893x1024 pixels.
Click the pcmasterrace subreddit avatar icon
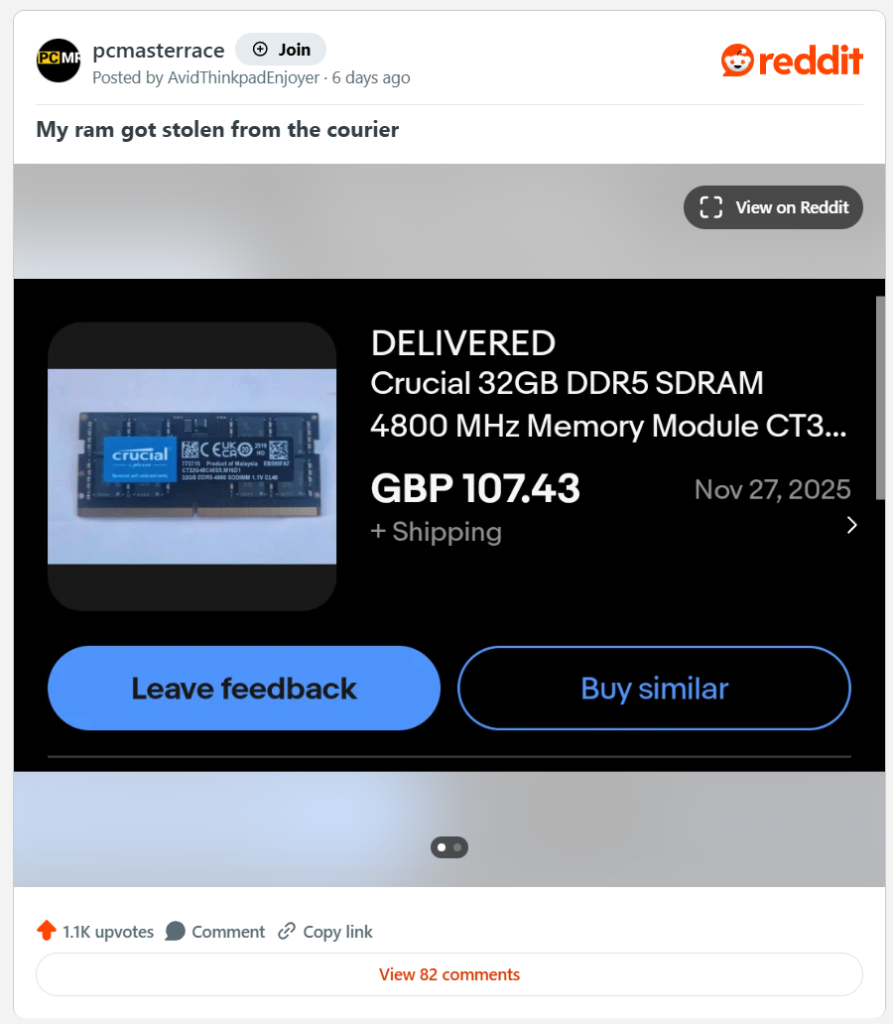(58, 60)
